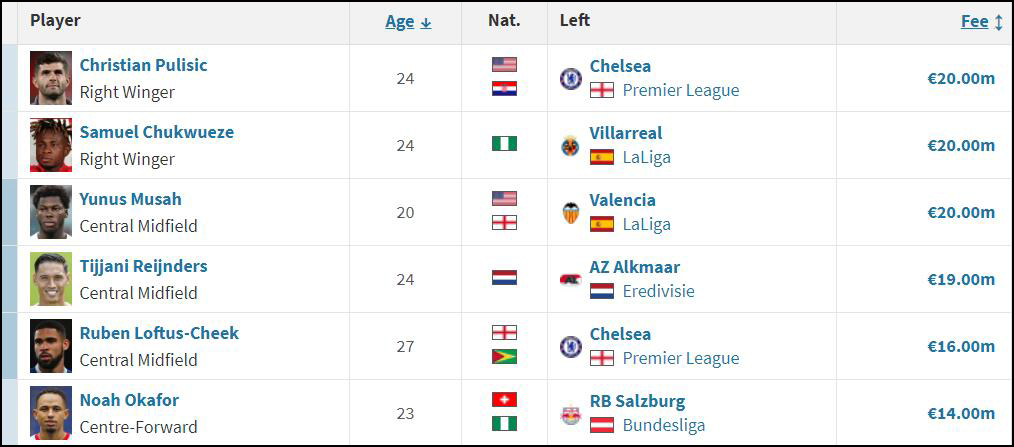This screenshot has width=1014, height=447.
Task: Click the Chelsea crest in Pulisic's row
Action: (x=570, y=78)
